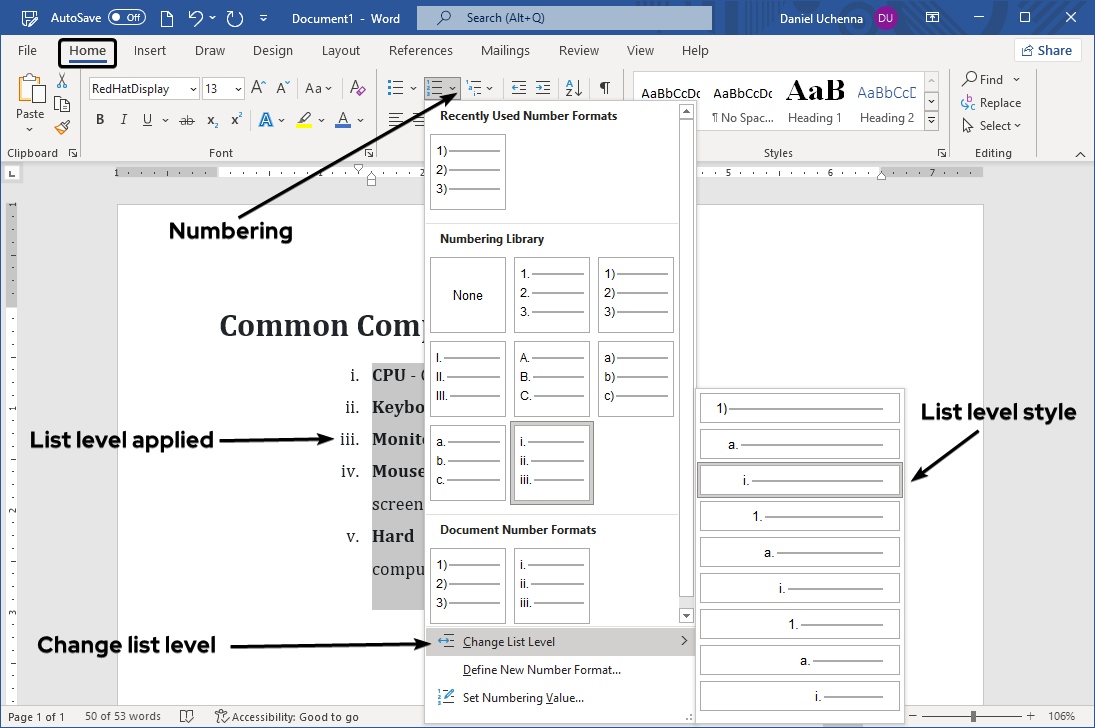Expand the Select dropdown in Editing
This screenshot has width=1095, height=728.
pos(992,126)
